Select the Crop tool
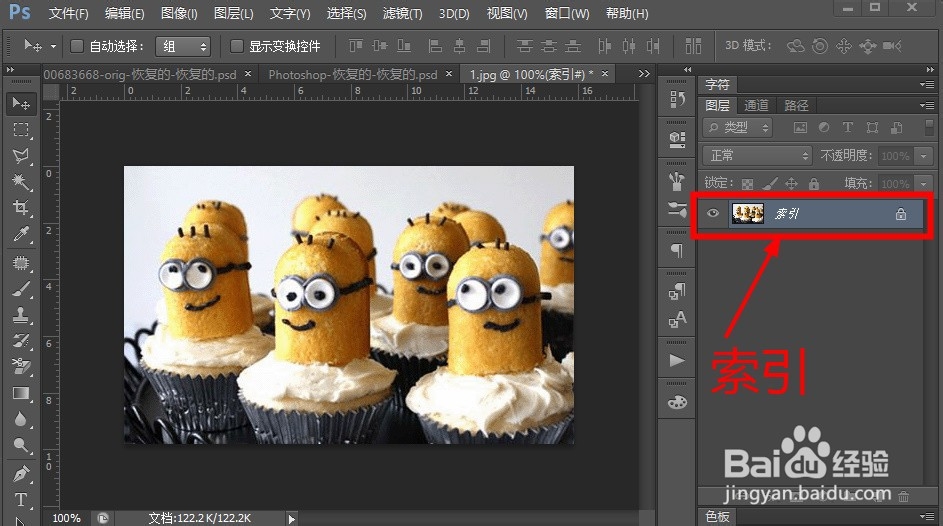 21,208
